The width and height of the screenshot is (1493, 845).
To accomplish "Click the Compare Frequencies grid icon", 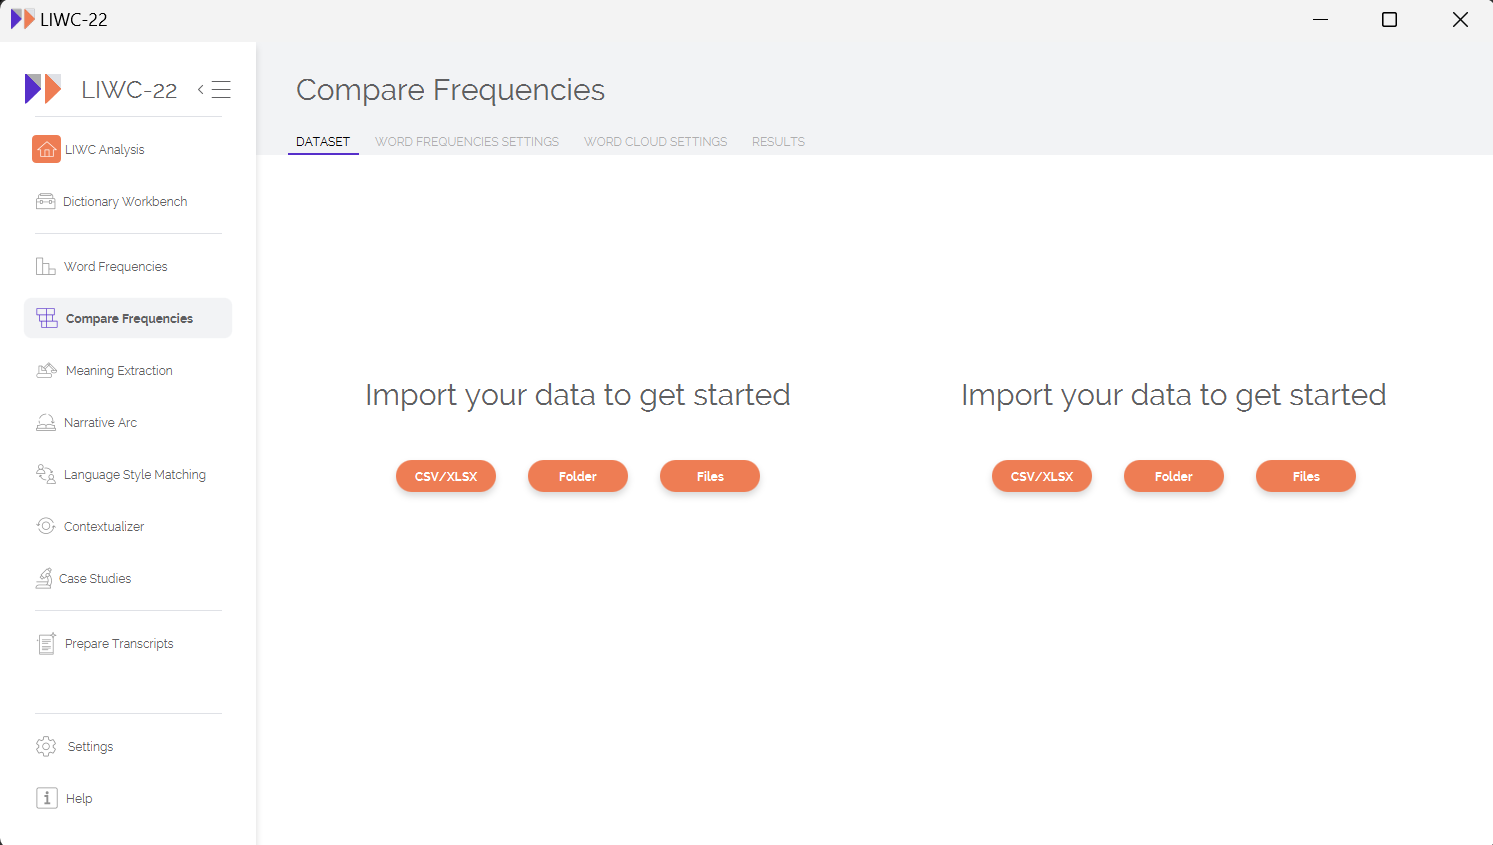I will pyautogui.click(x=47, y=318).
